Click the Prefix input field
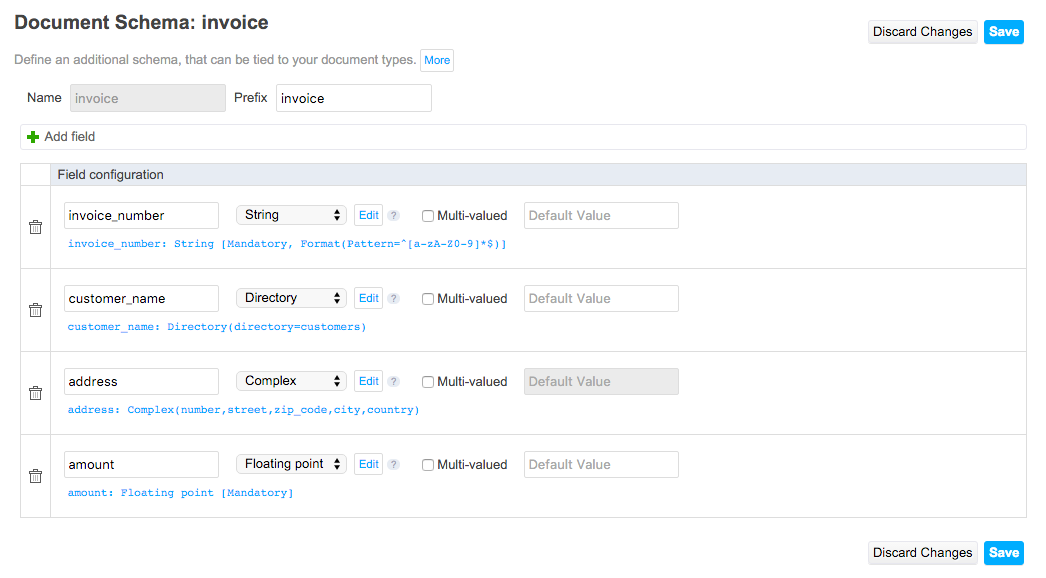1046x578 pixels. click(354, 98)
